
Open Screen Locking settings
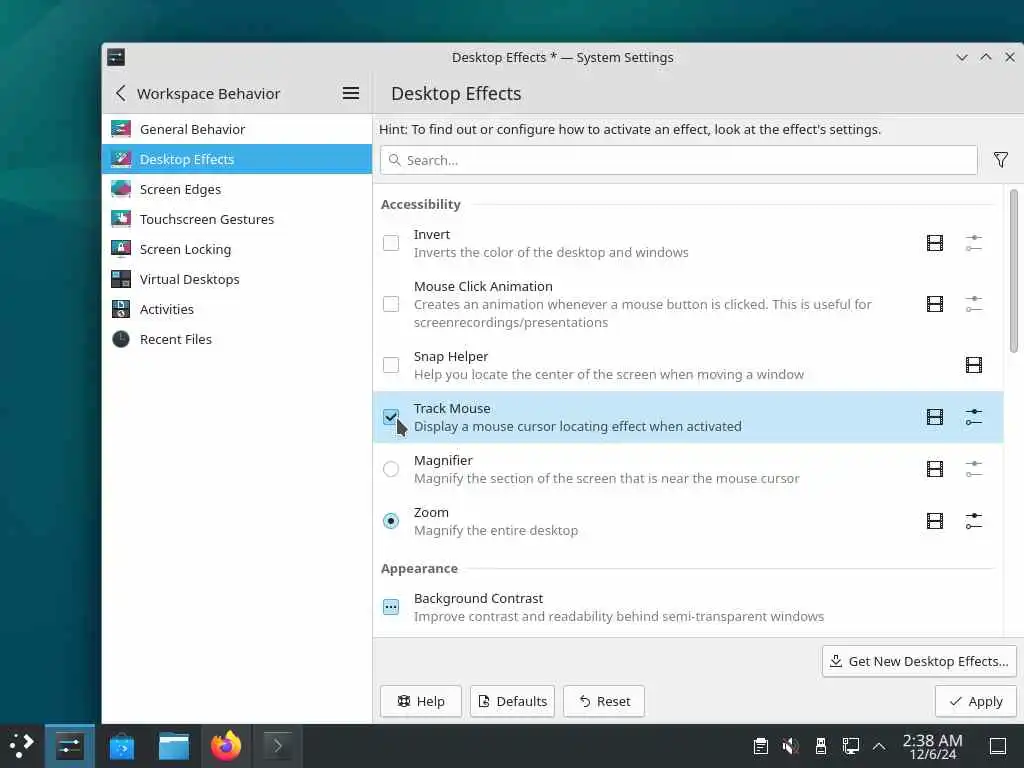pyautogui.click(x=236, y=249)
